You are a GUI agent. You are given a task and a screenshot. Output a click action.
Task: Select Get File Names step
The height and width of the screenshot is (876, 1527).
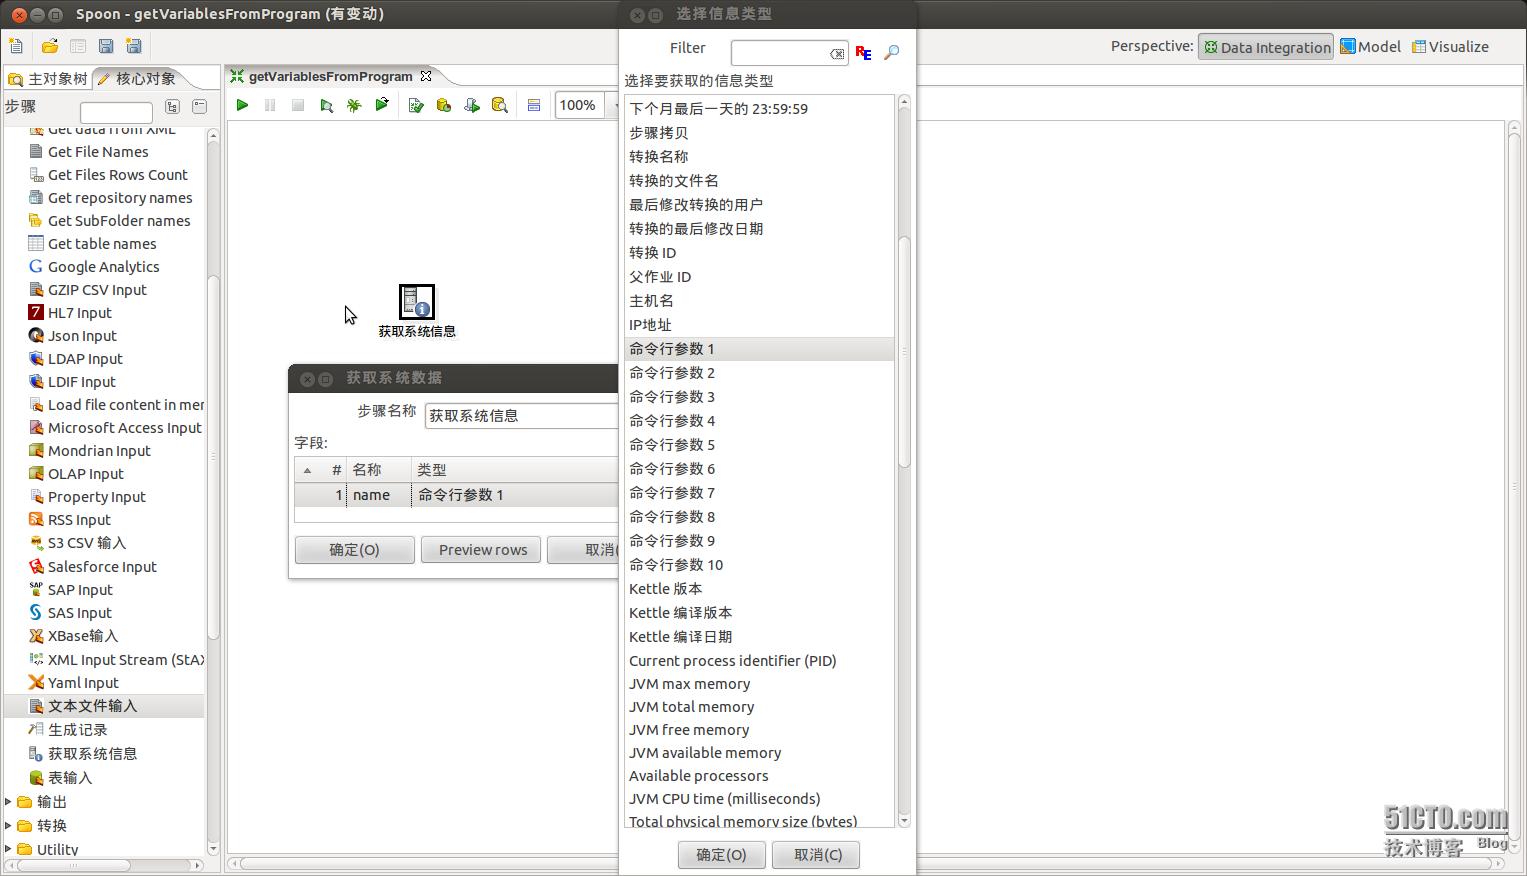pos(98,152)
